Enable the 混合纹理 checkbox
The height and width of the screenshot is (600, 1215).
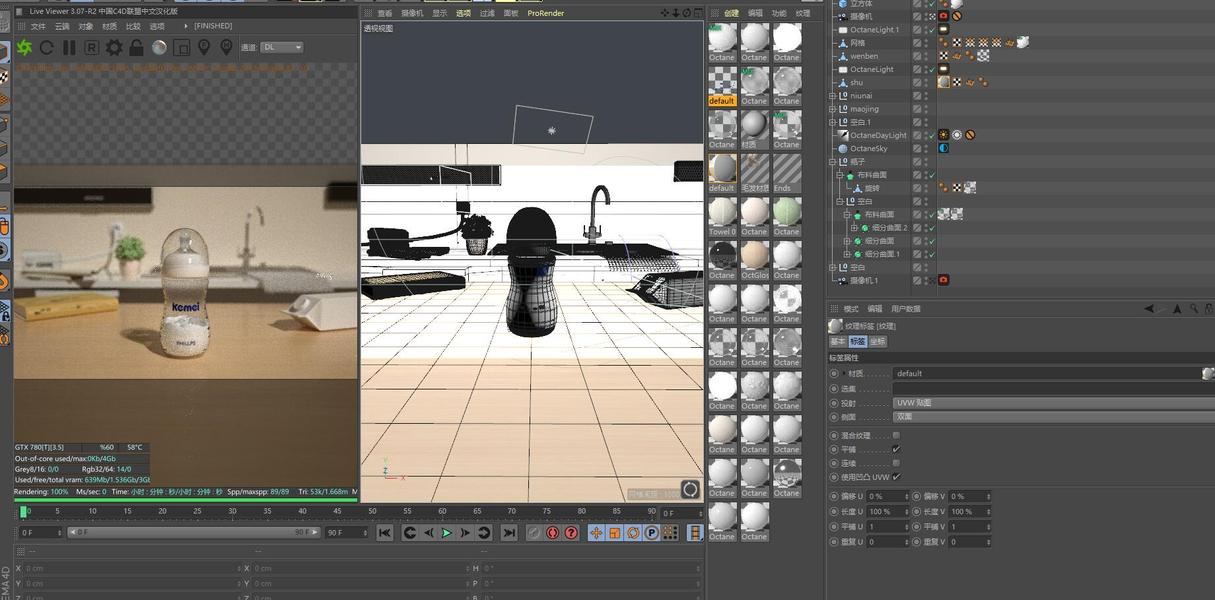[896, 436]
